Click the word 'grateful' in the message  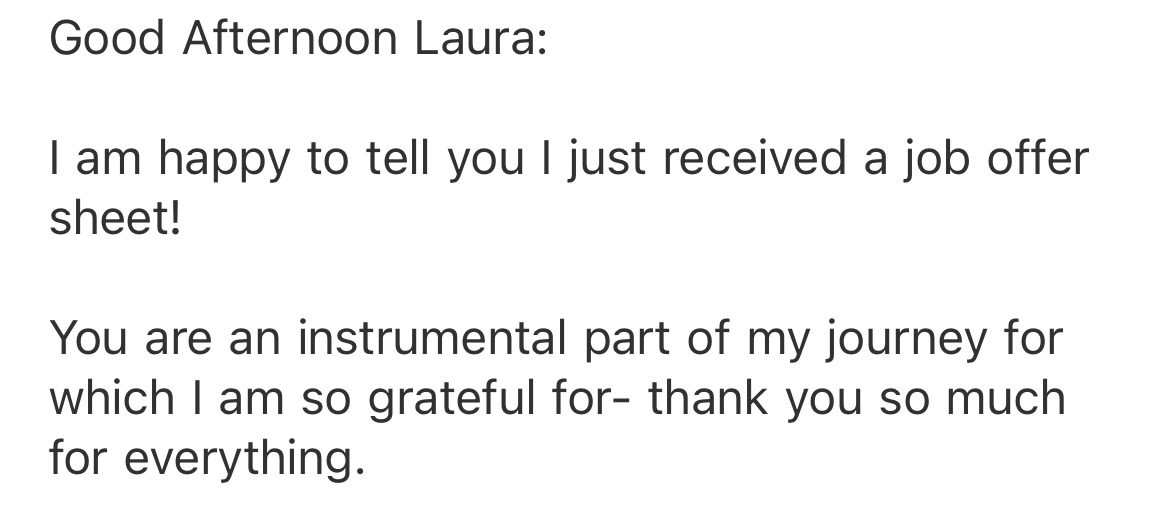coord(451,400)
